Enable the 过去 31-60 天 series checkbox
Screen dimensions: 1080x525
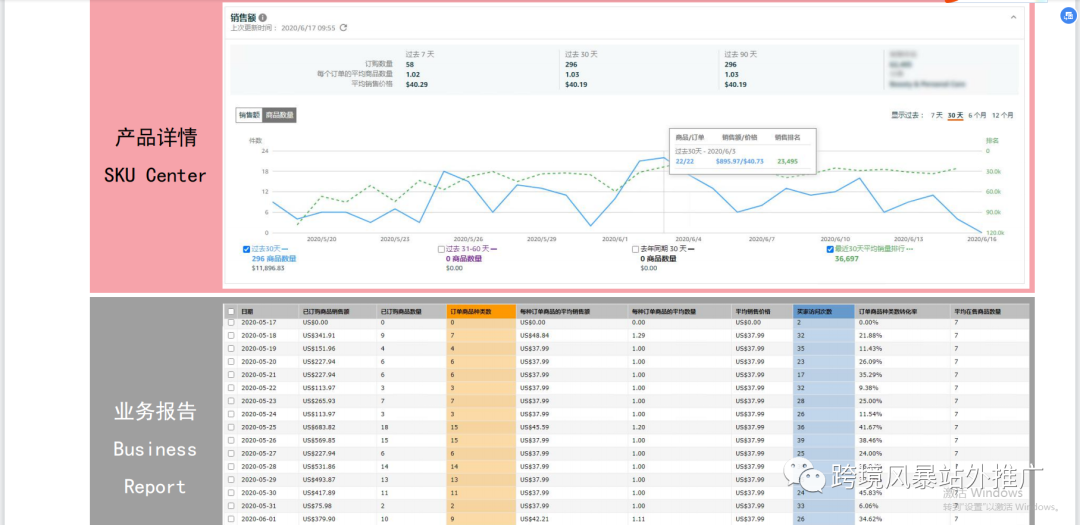(442, 249)
